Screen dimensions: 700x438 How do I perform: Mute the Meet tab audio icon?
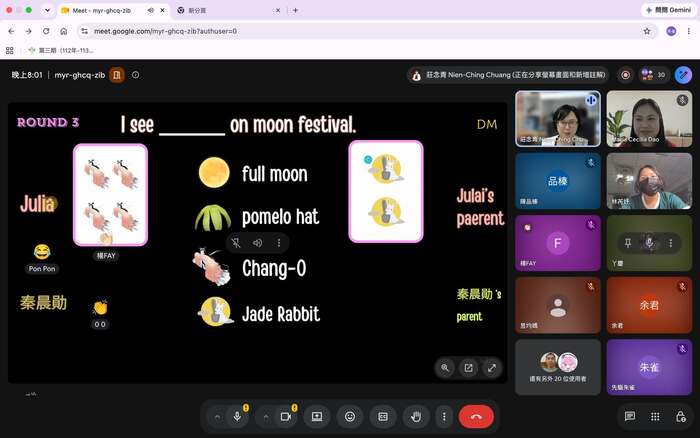151,10
